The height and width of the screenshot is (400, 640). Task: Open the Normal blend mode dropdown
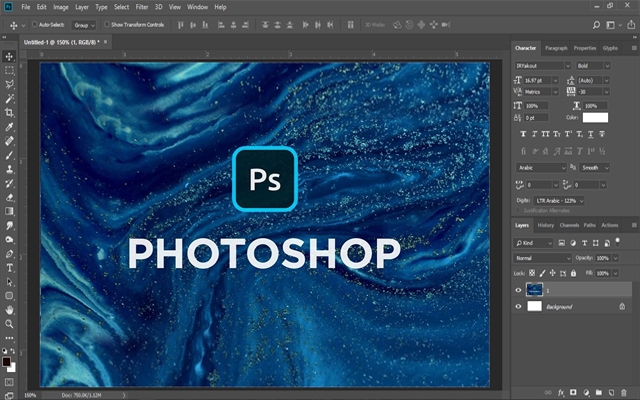[x=542, y=258]
